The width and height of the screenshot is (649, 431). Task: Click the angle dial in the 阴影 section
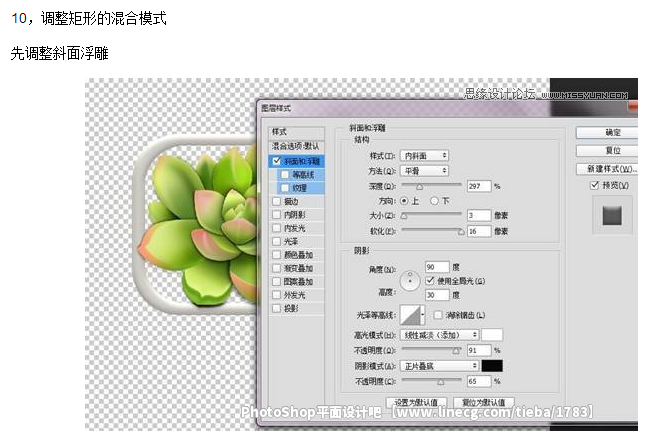point(410,281)
